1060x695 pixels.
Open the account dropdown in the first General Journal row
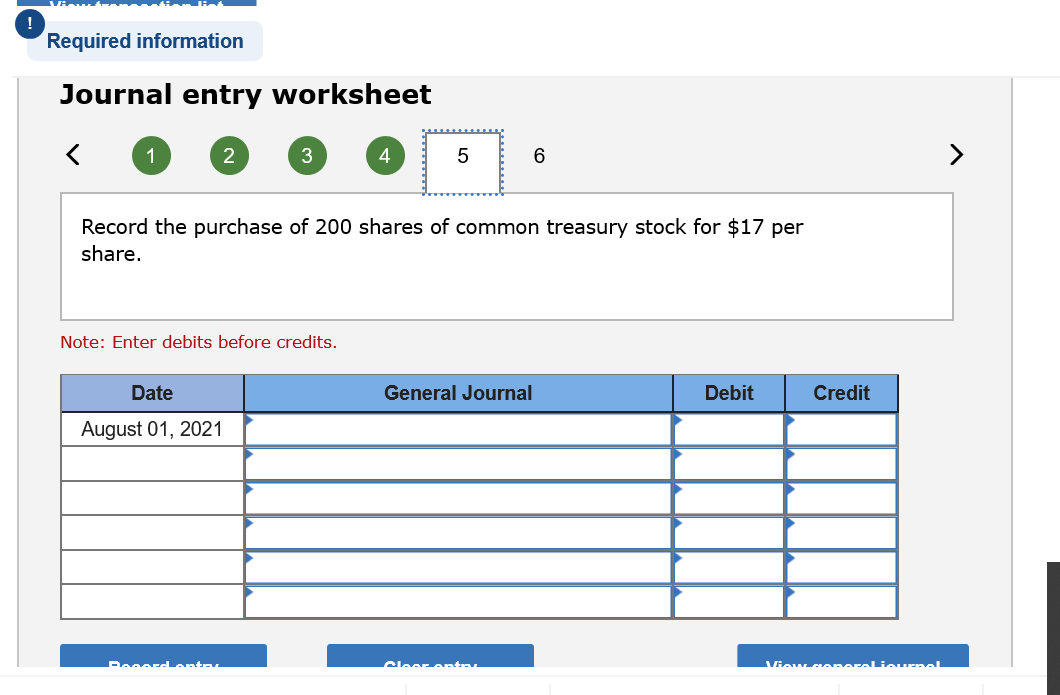click(458, 428)
